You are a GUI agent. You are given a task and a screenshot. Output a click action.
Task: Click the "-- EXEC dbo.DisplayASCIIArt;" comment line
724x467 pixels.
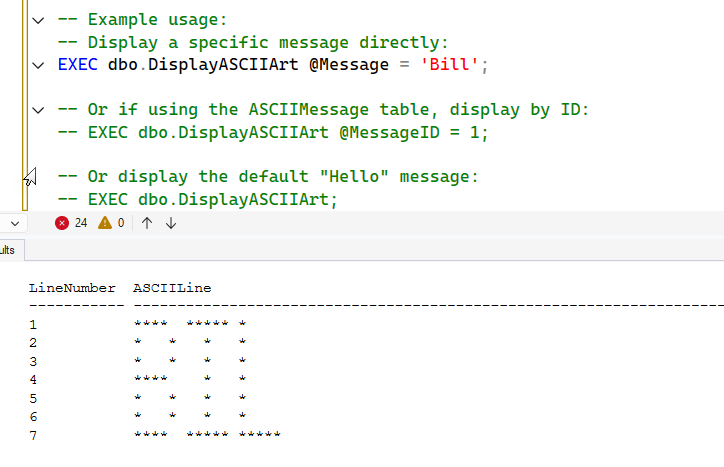pos(198,199)
